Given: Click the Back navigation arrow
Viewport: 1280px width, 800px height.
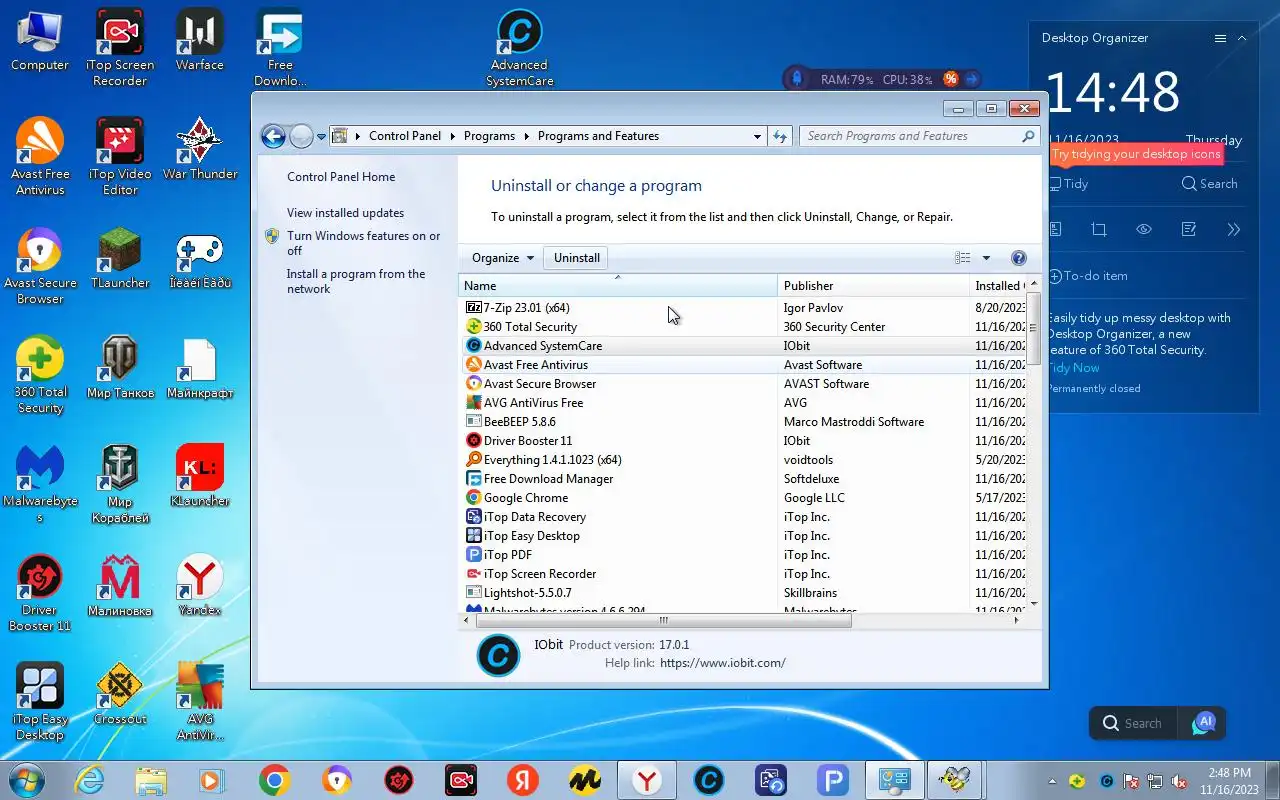Looking at the screenshot, I should tap(273, 136).
